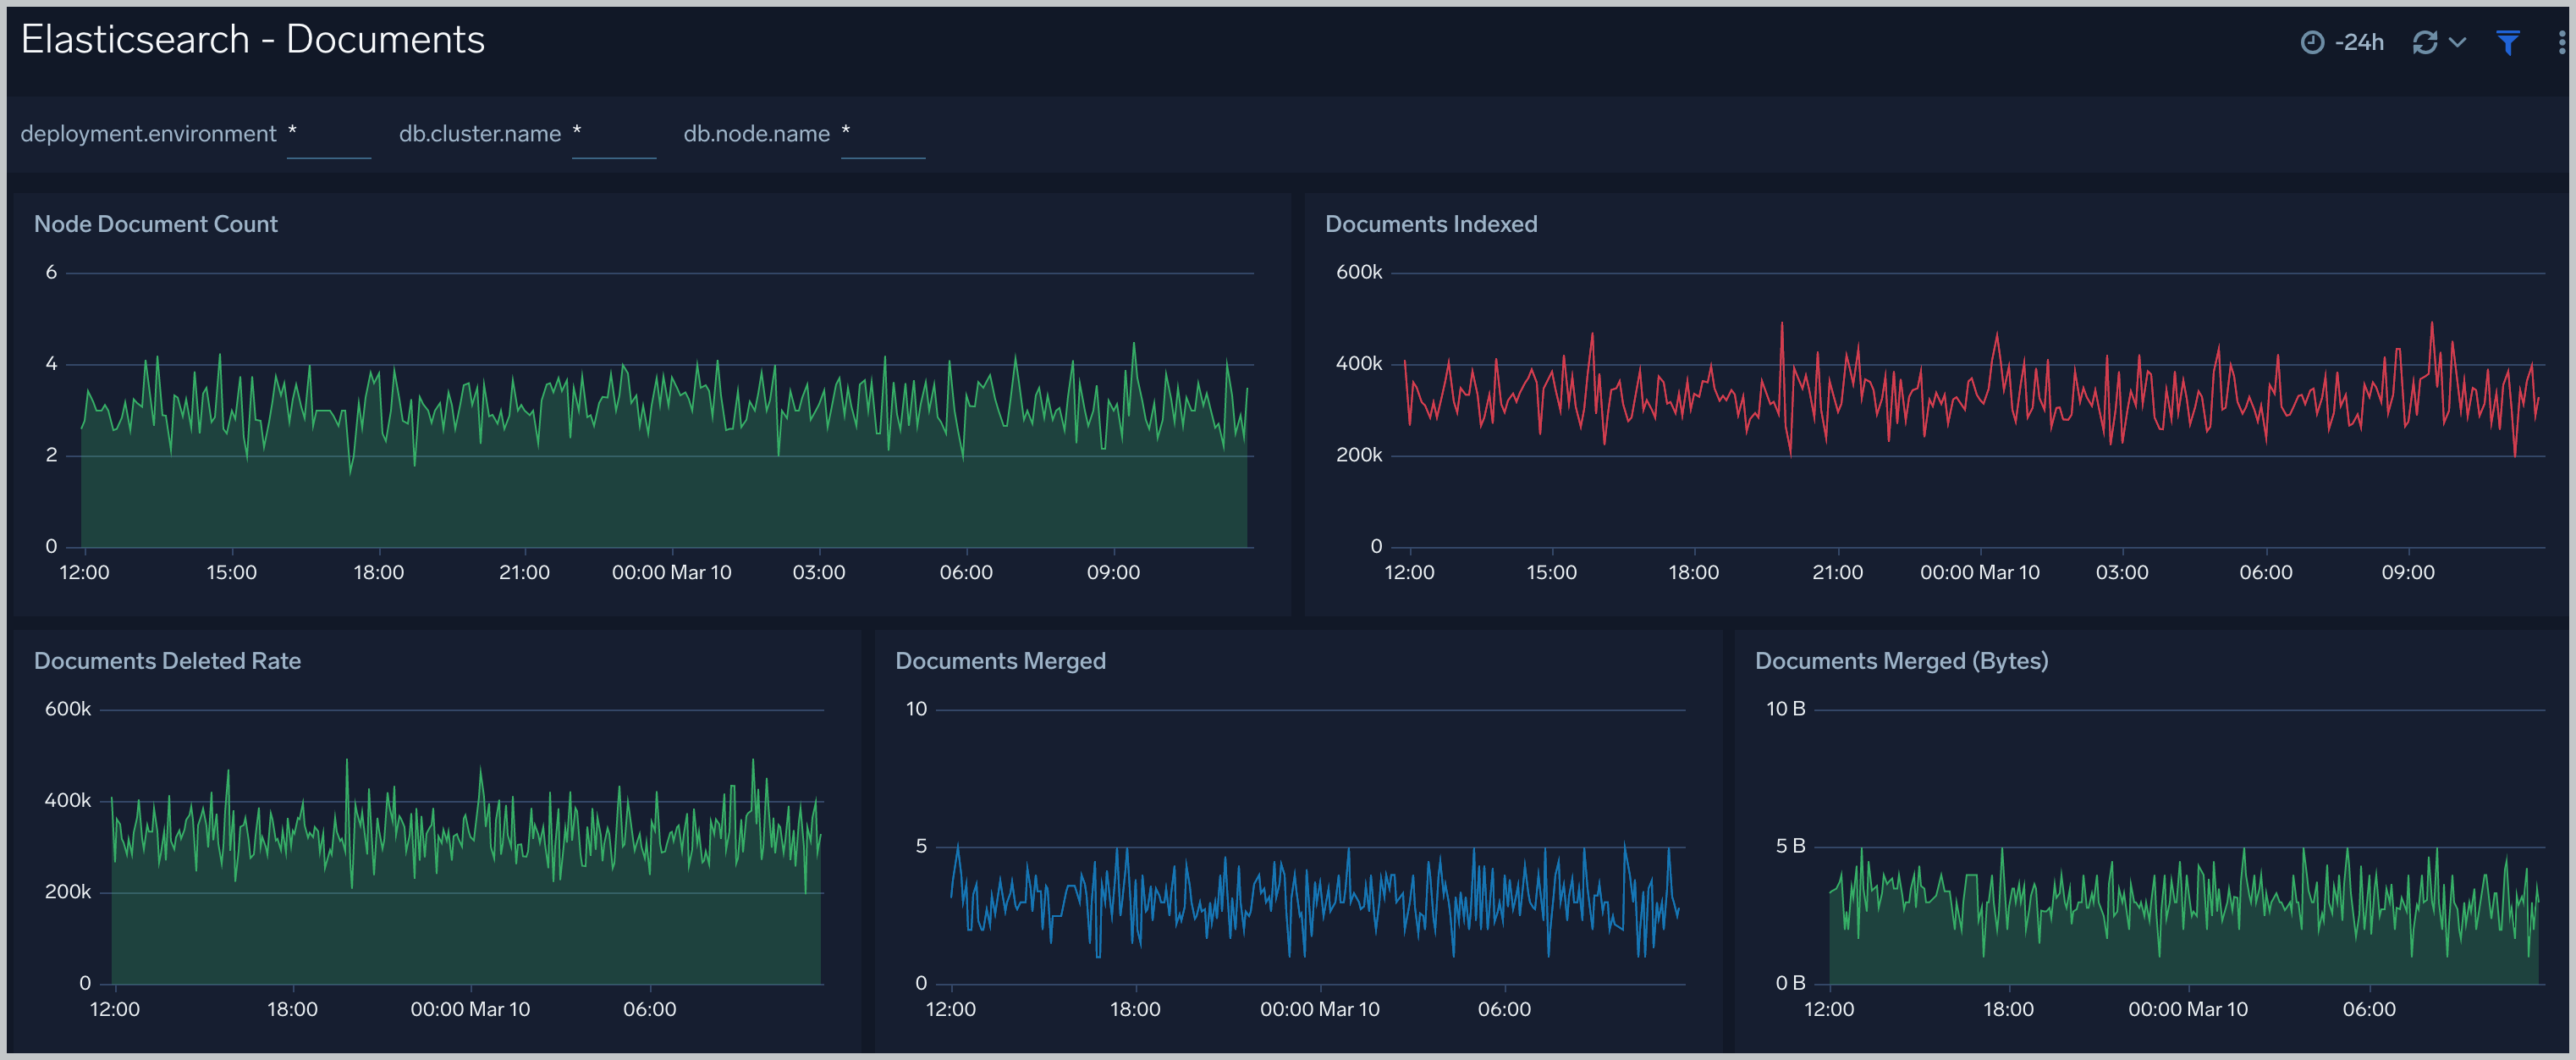Click the Elasticsearch - Documents dashboard title
Viewport: 2576px width, 1060px height.
(253, 40)
